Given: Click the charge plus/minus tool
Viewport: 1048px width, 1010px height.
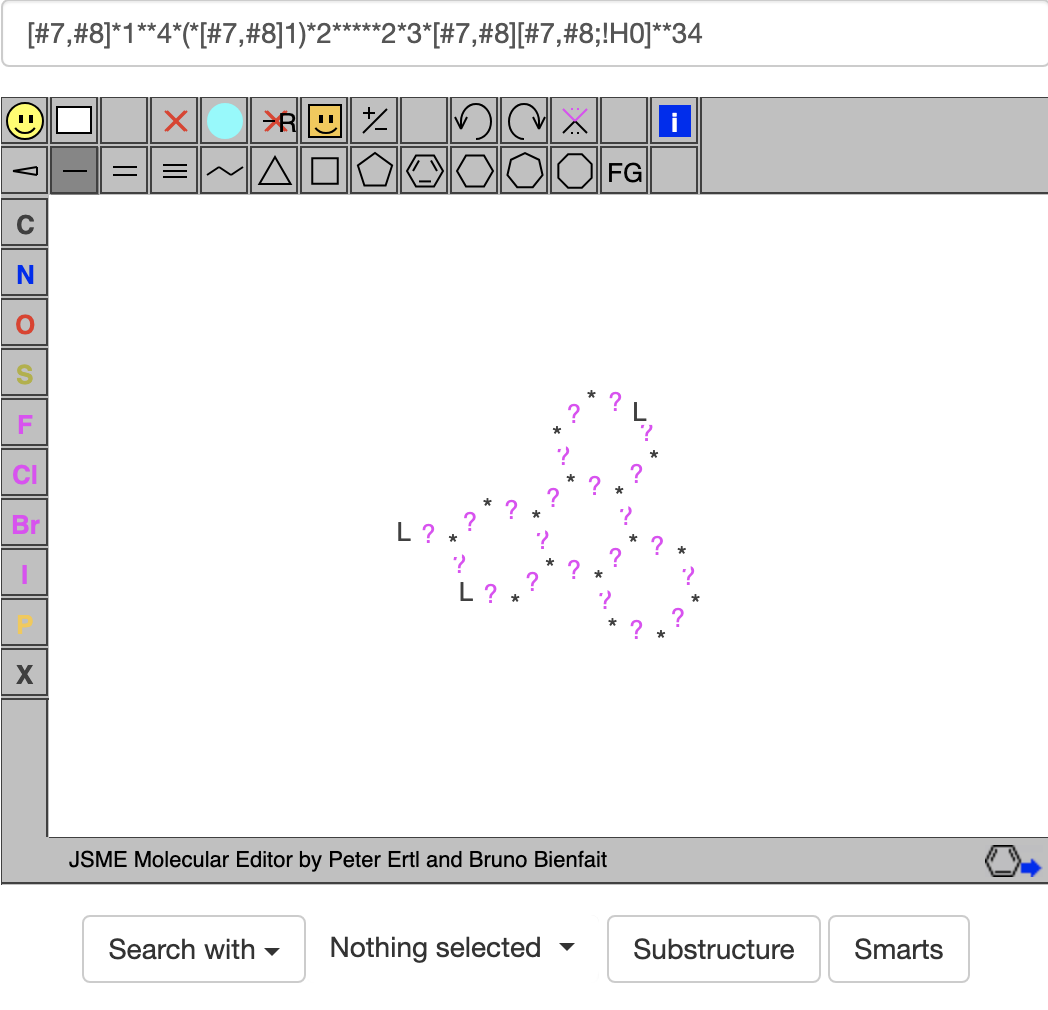Looking at the screenshot, I should 375,122.
